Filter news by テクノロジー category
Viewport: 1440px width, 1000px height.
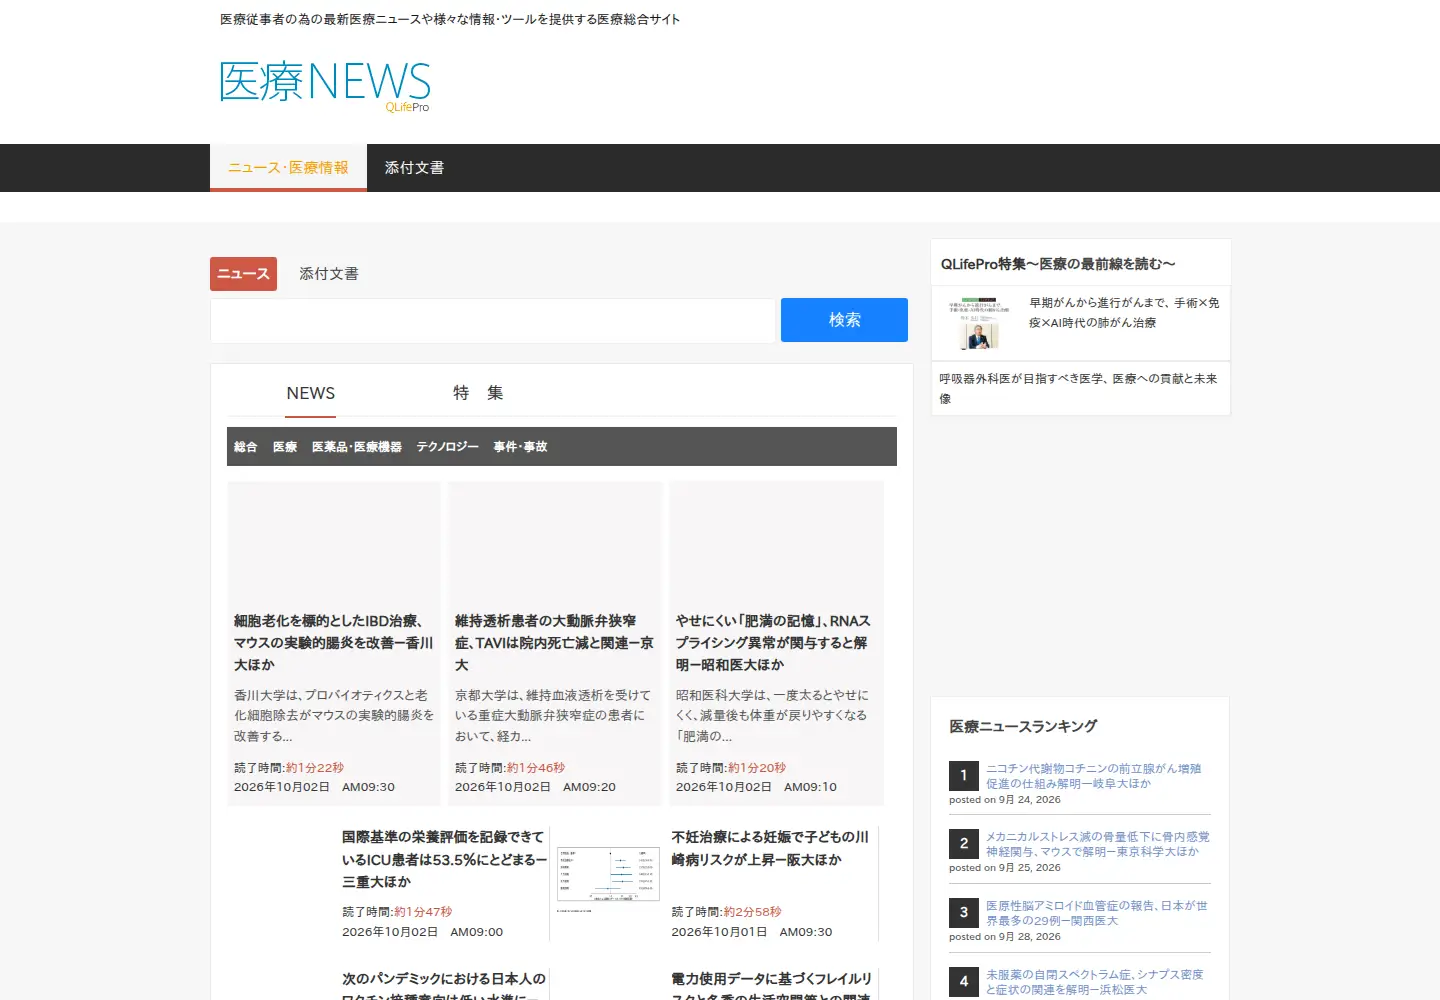(448, 447)
